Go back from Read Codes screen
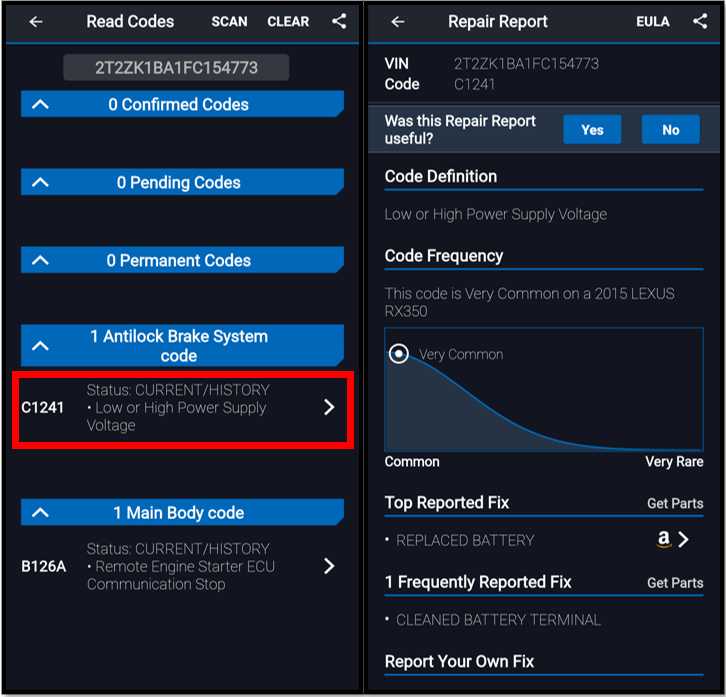 tap(36, 21)
